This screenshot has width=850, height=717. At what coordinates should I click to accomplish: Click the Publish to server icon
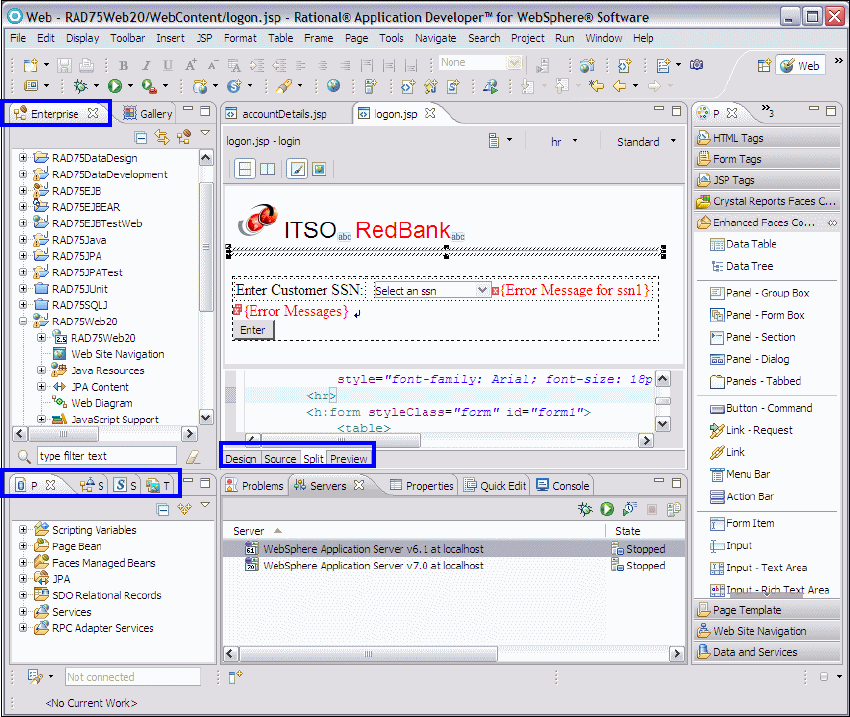point(674,509)
